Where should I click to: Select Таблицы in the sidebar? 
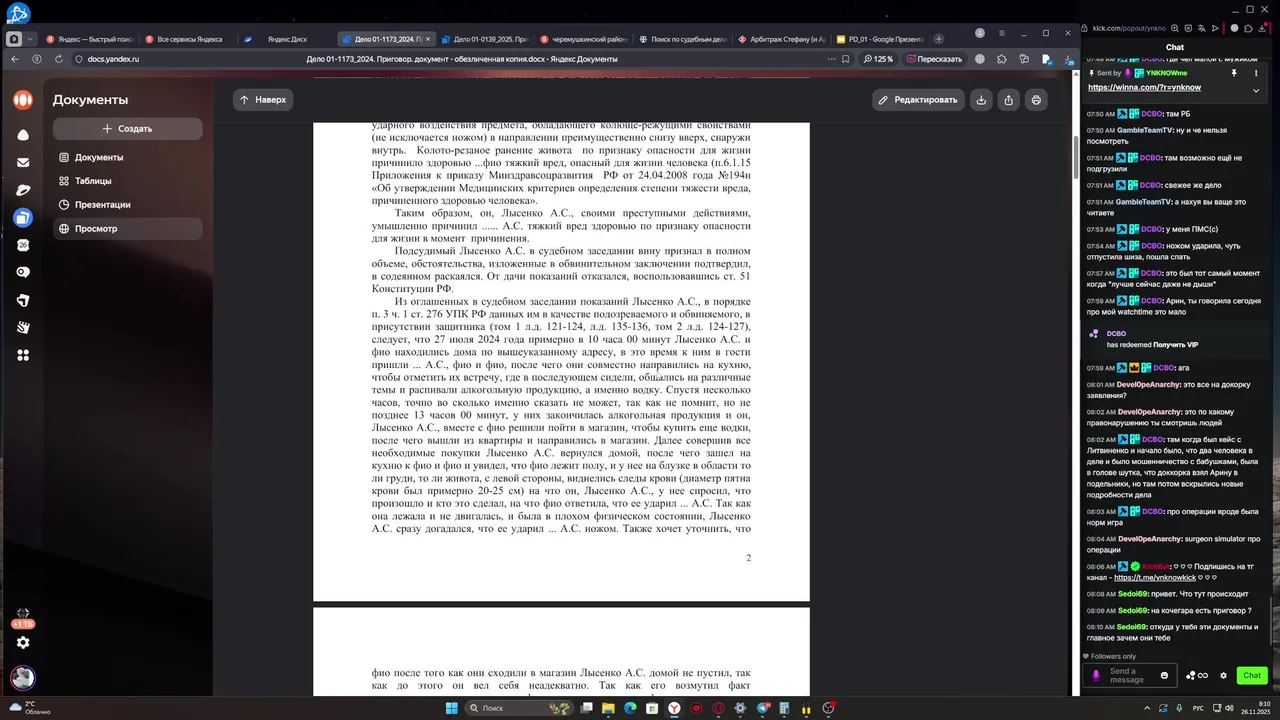coord(127,181)
